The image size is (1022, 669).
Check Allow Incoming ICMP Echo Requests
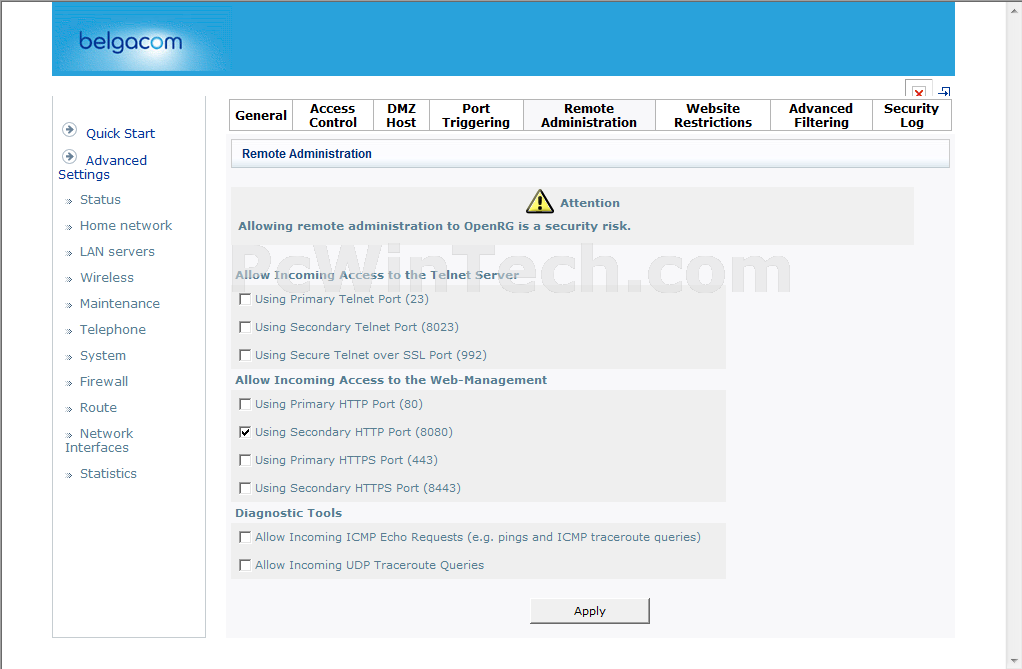(245, 537)
